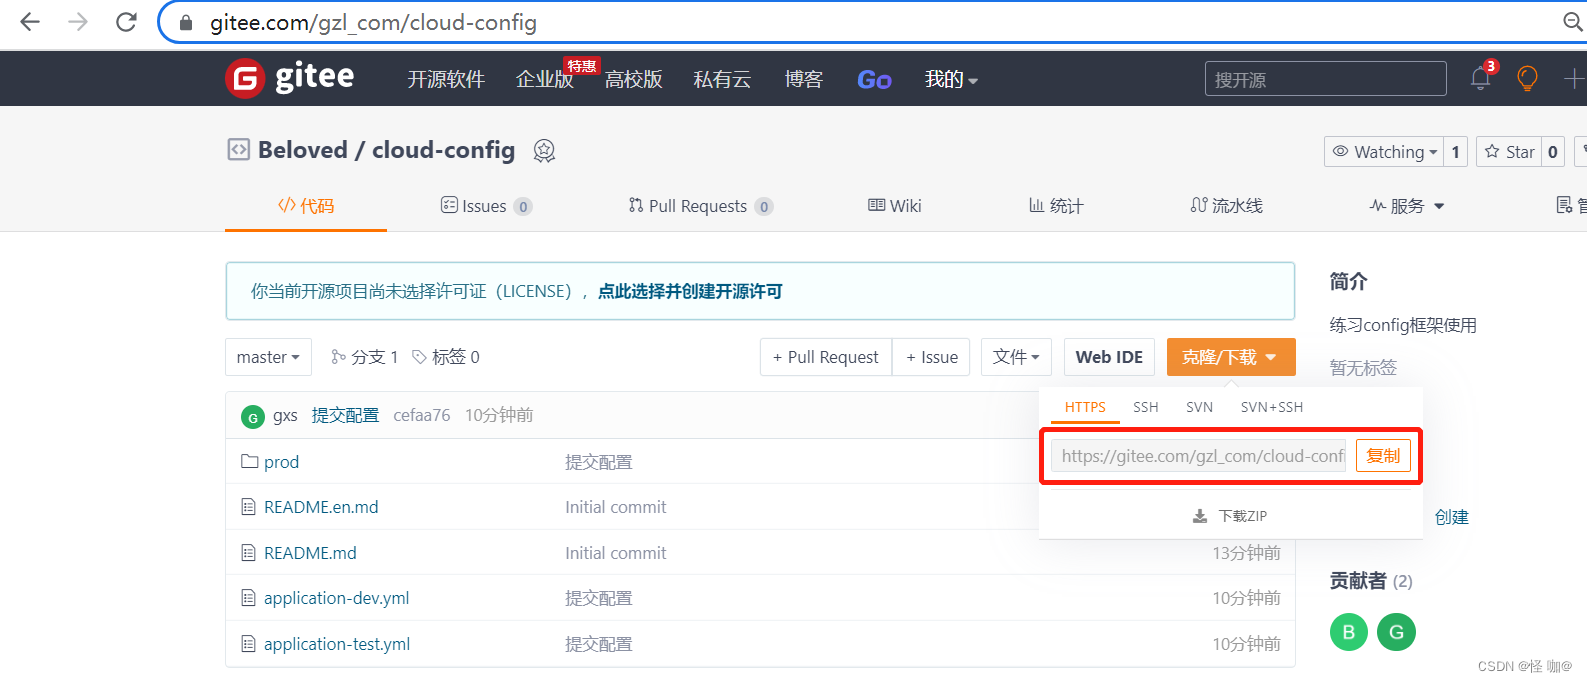Click the address bar lock icon
Screen dimensions: 1587x682
coord(186,22)
